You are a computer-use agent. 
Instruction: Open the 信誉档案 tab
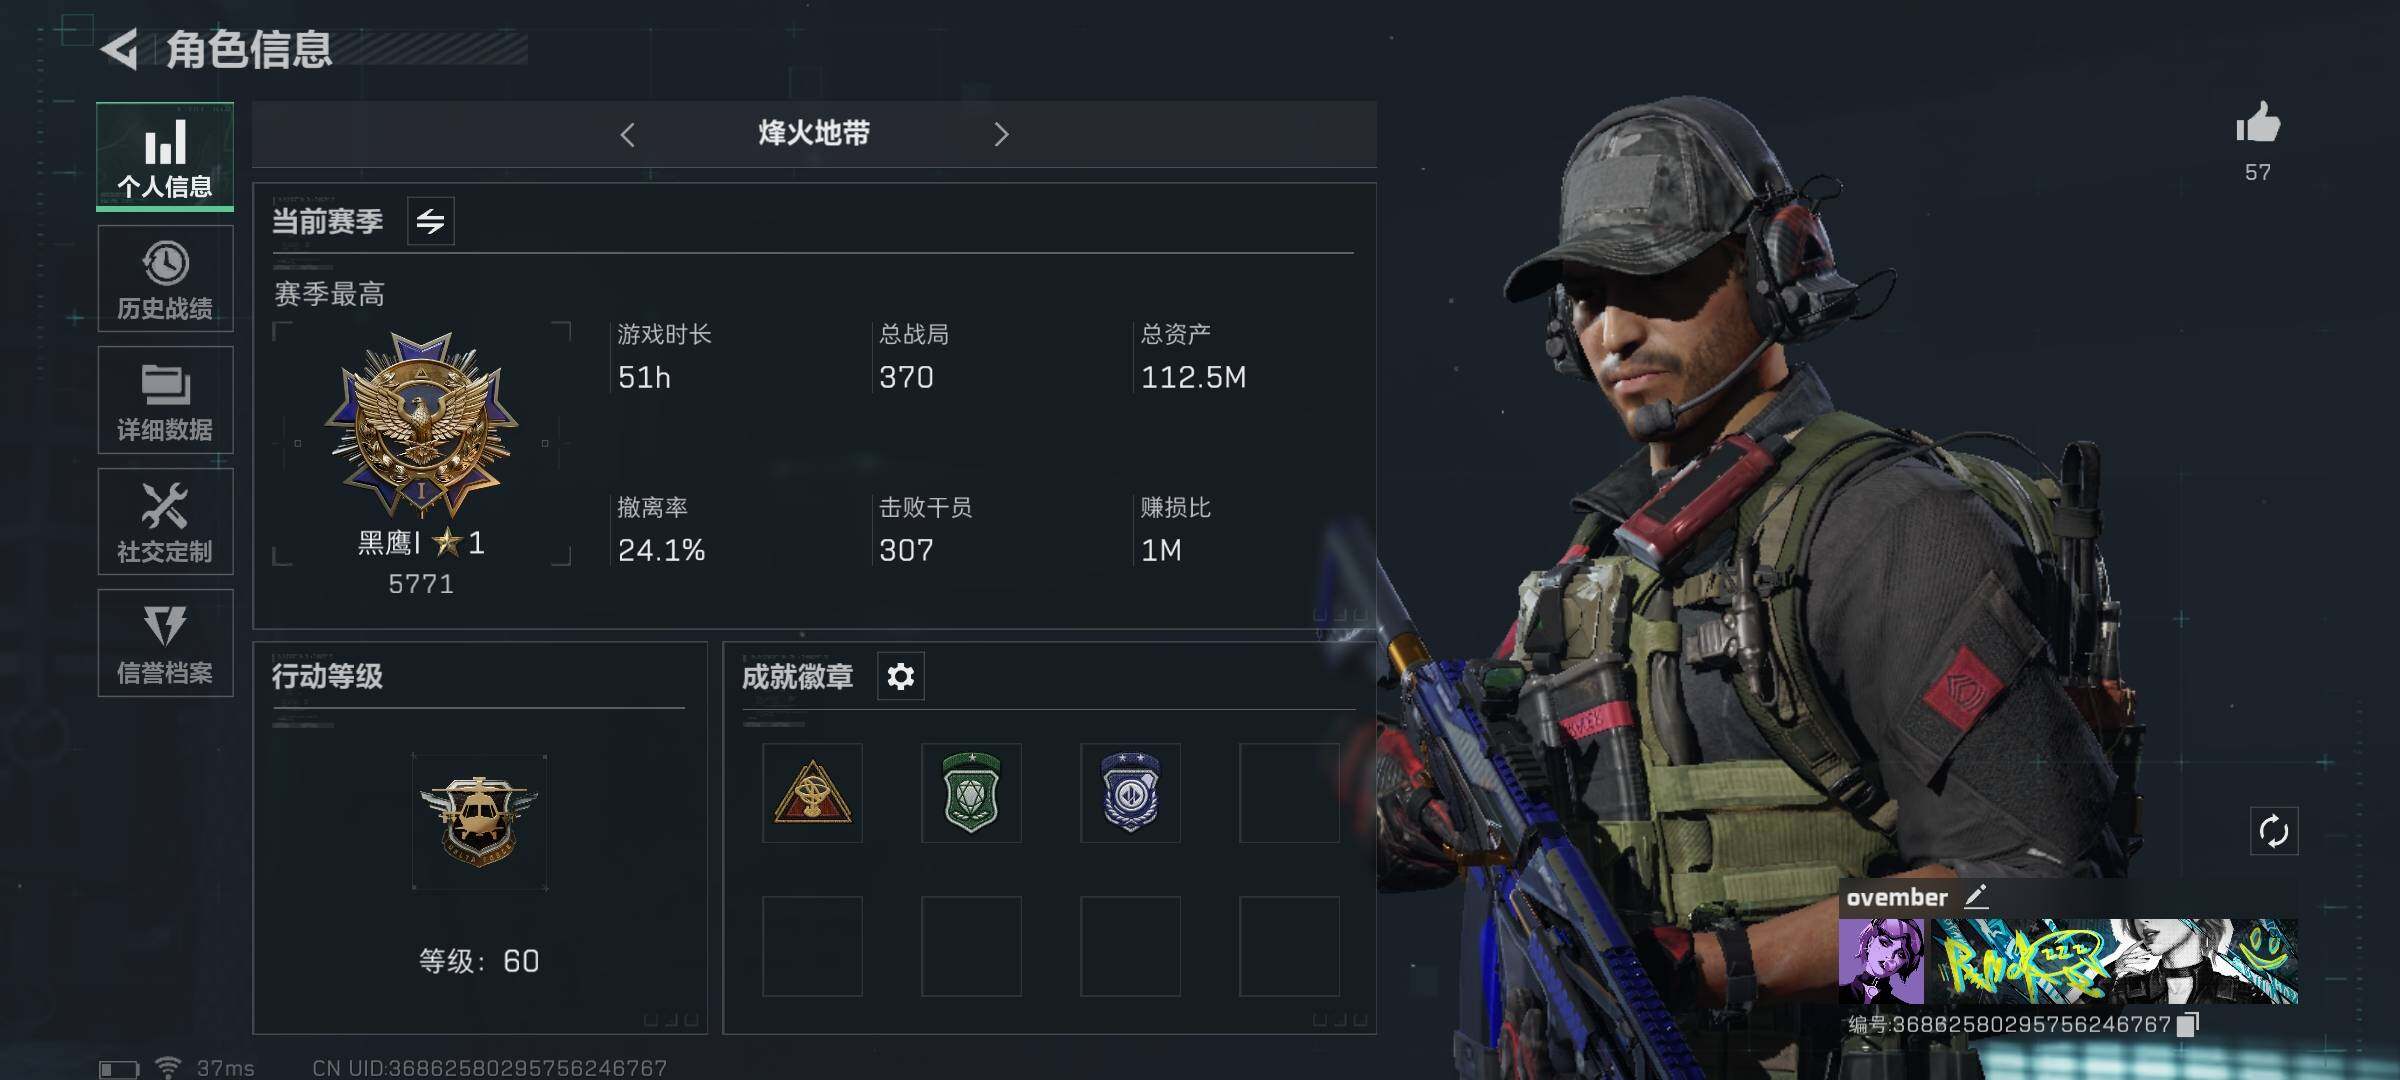pyautogui.click(x=165, y=643)
